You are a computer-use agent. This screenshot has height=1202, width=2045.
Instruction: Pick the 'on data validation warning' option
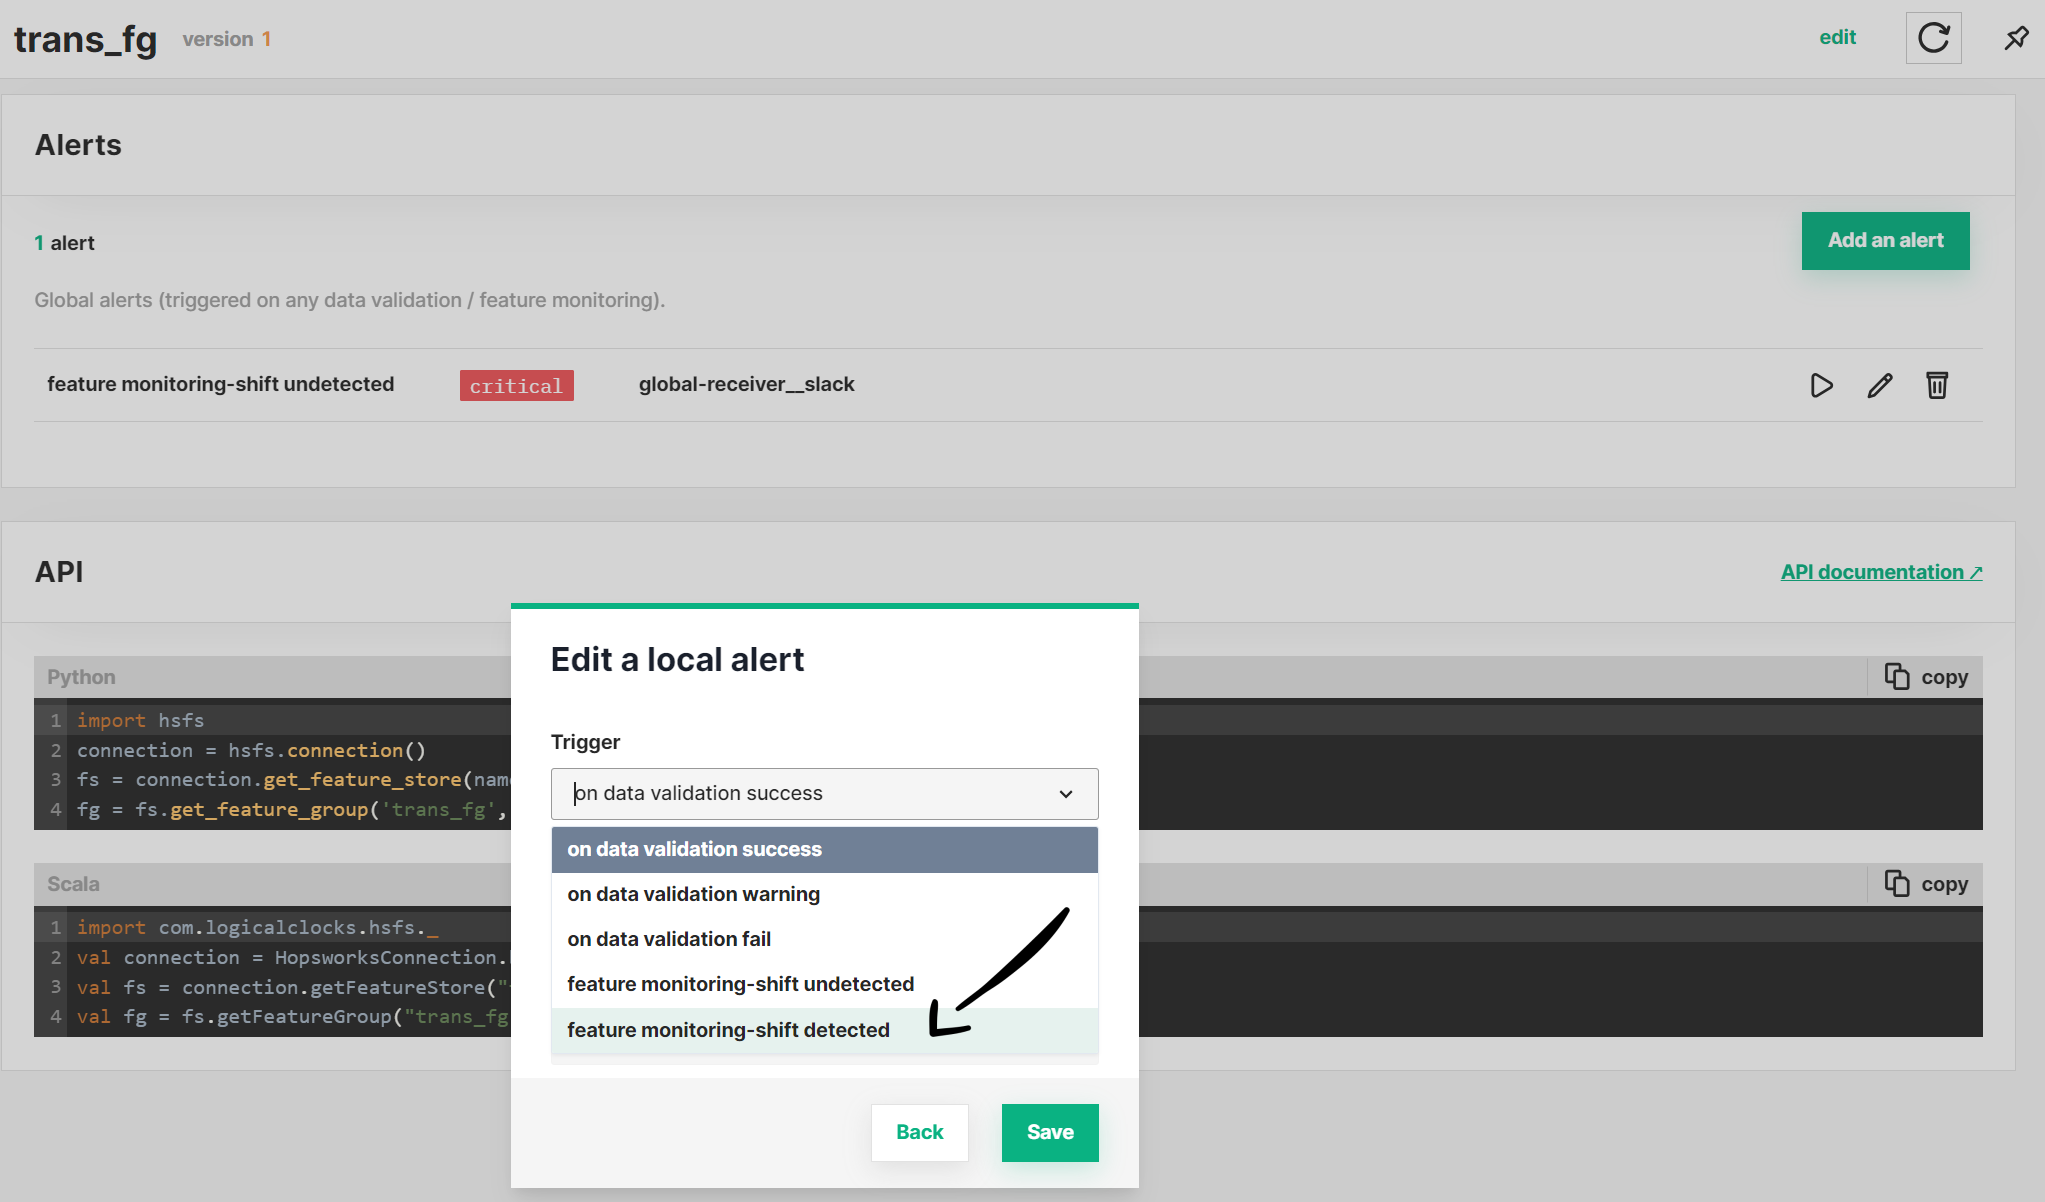[x=692, y=893]
